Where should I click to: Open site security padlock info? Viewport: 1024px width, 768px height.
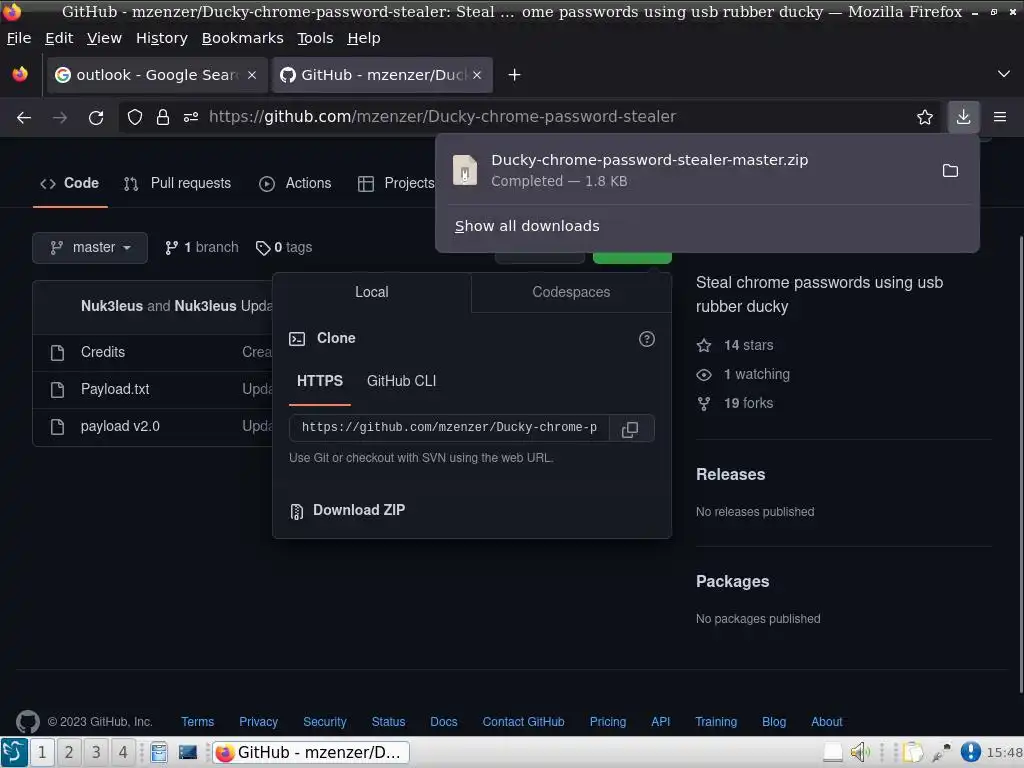click(163, 118)
